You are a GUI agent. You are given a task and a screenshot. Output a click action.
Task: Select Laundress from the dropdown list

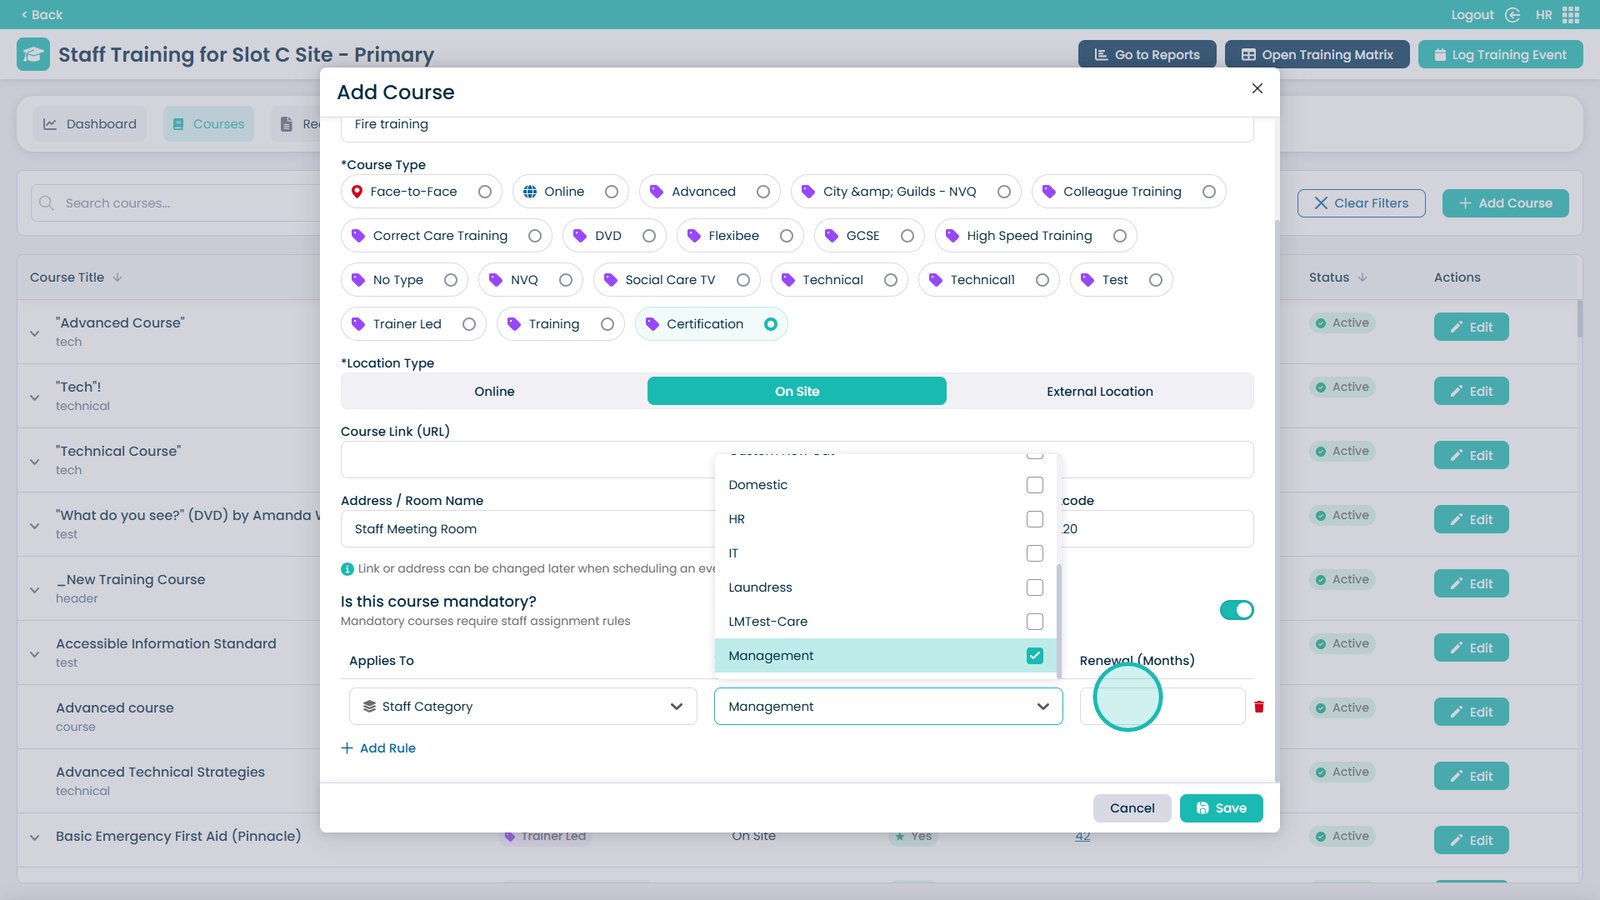pos(886,588)
